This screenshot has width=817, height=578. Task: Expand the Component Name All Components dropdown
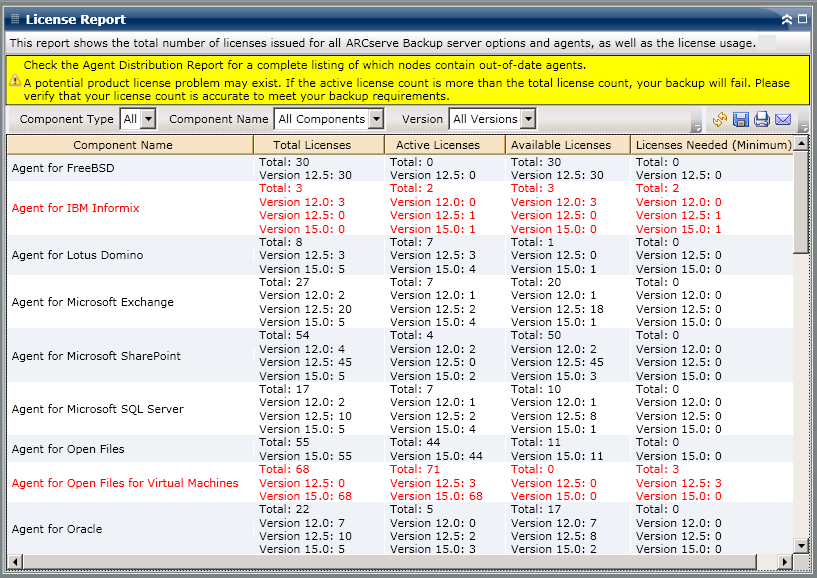329,119
